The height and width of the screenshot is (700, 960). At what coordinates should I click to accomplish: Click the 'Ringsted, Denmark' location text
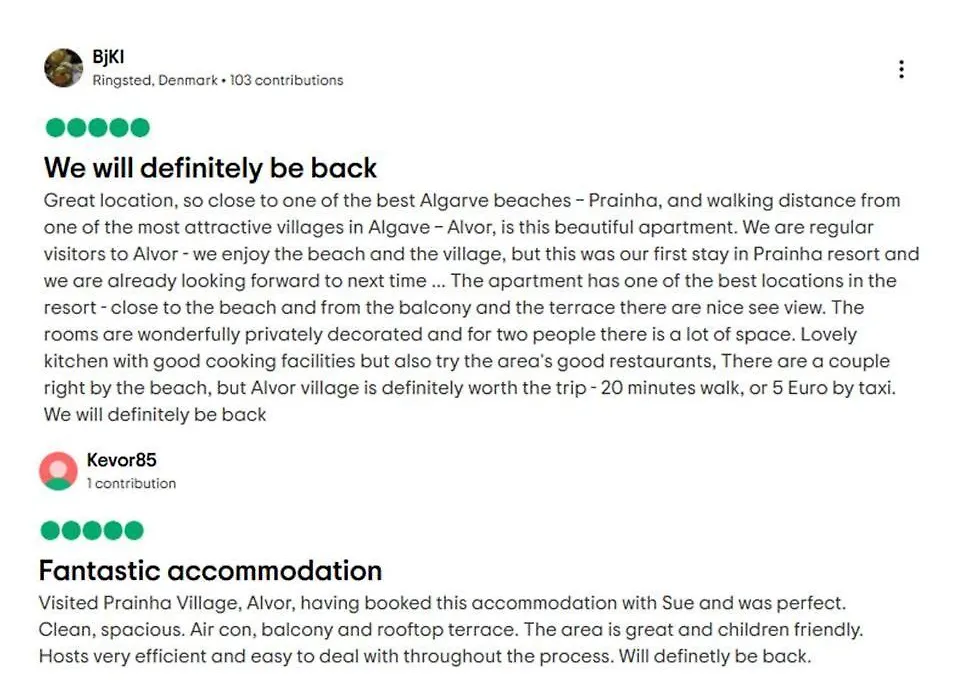click(155, 80)
